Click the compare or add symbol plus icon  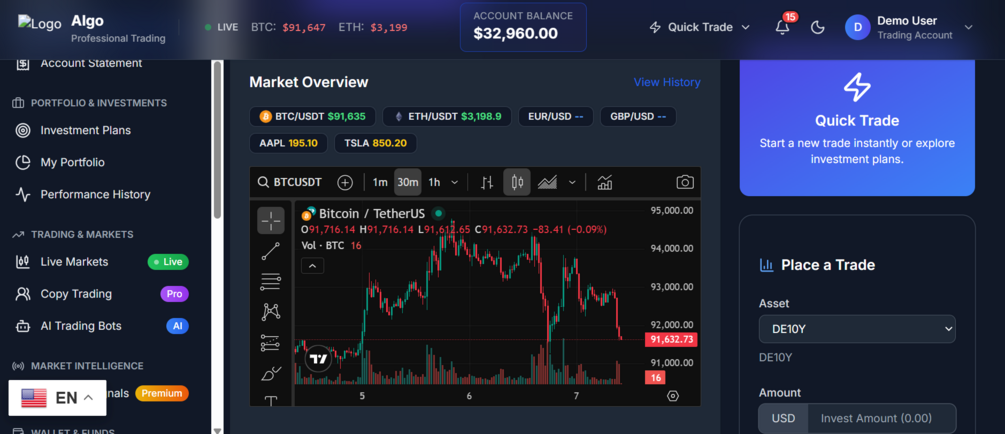coord(345,183)
